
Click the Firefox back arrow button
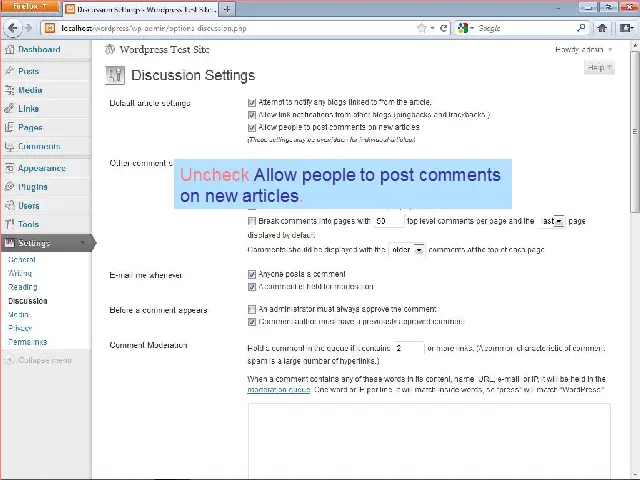click(x=12, y=28)
